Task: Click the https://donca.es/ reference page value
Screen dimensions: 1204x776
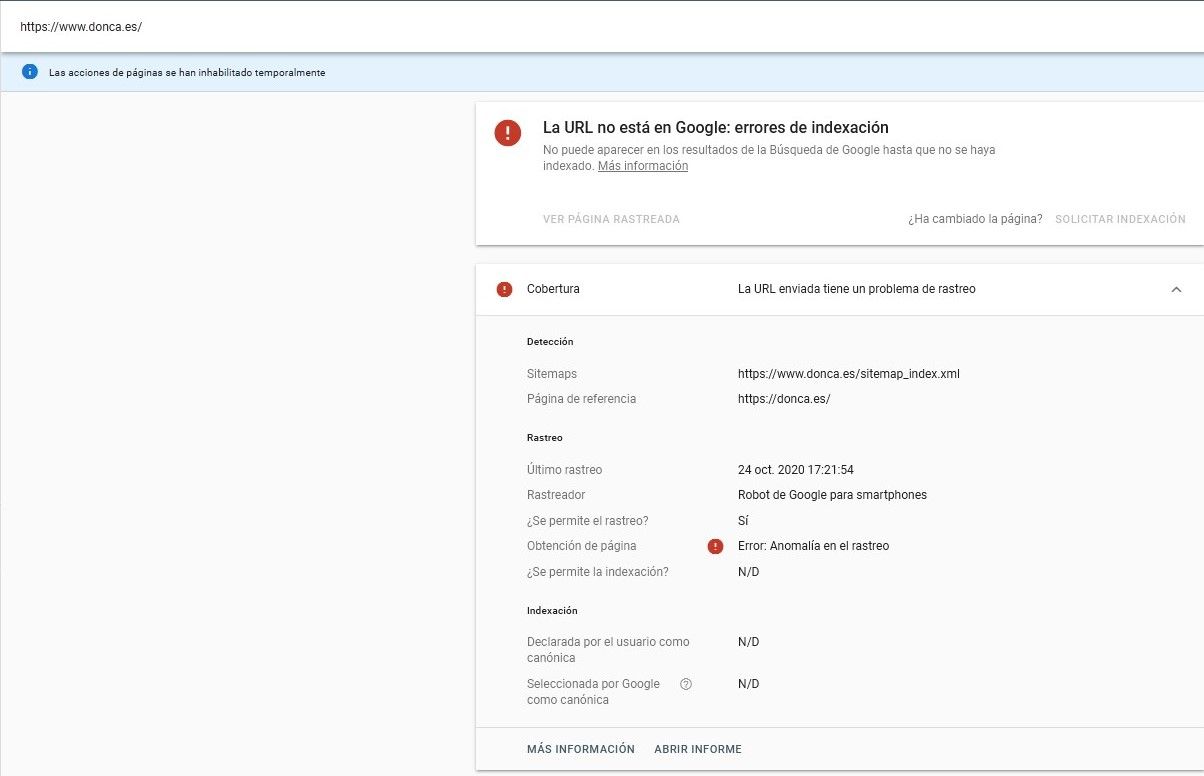Action: pyautogui.click(x=784, y=399)
